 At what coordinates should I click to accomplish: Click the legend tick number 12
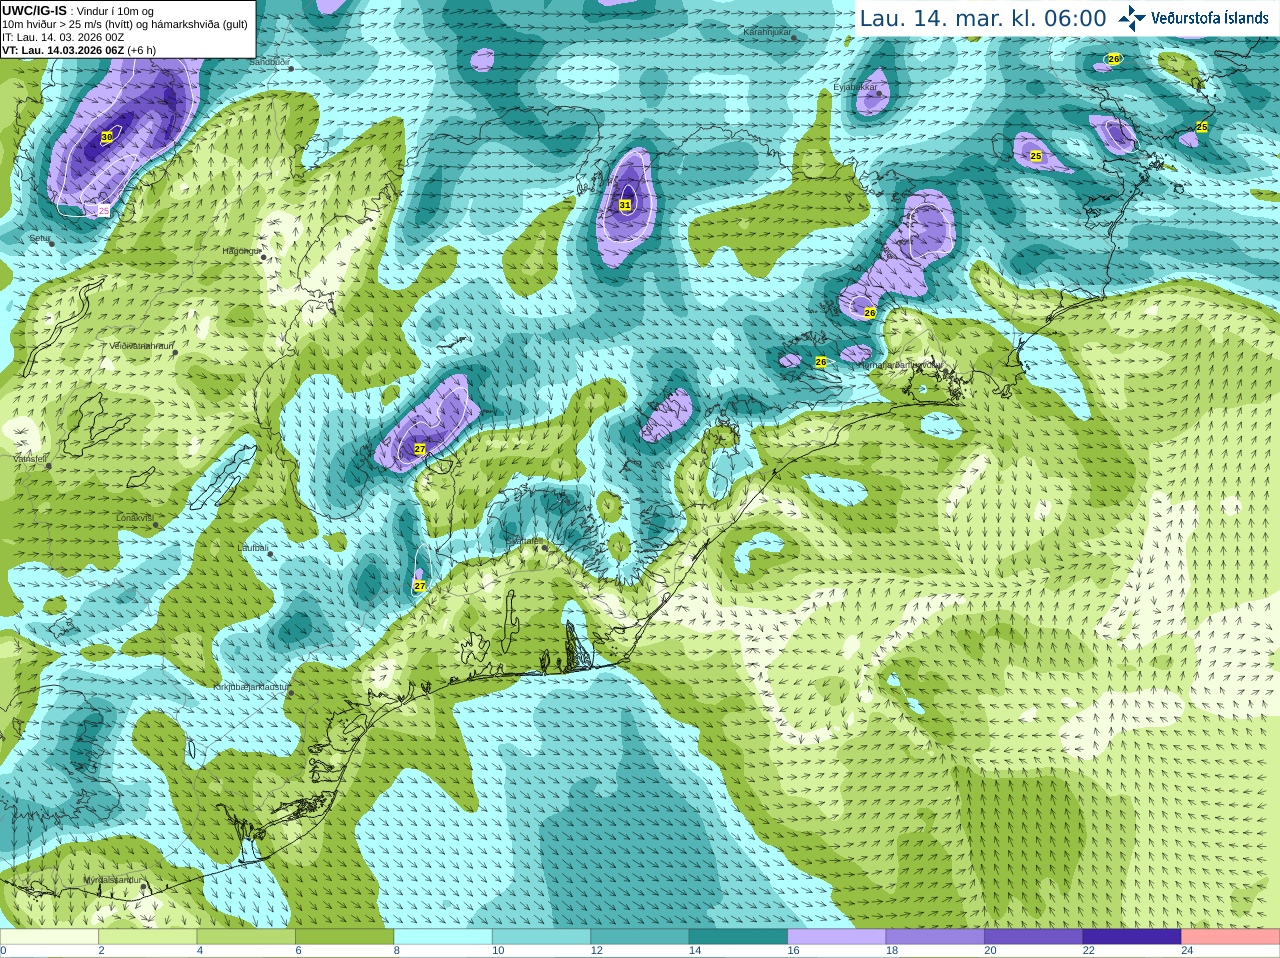596,951
